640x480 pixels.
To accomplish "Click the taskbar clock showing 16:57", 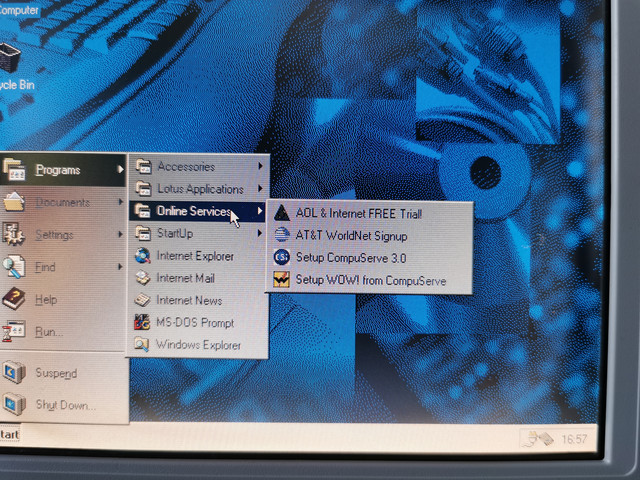I will 574,439.
